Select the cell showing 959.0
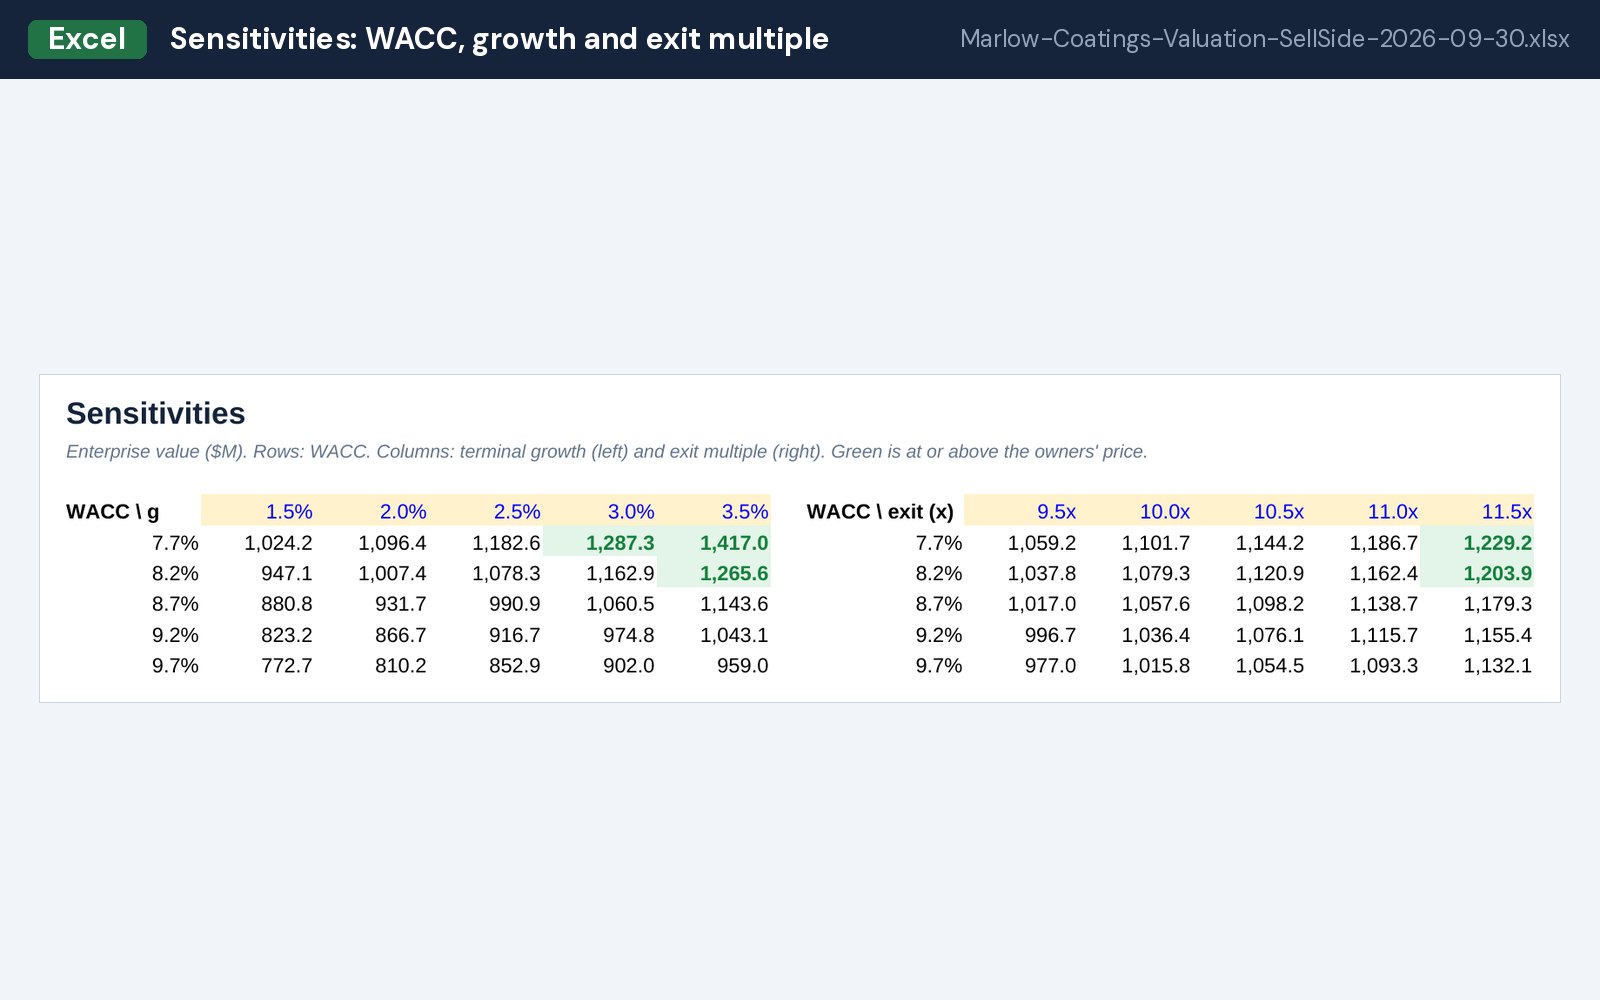The image size is (1600, 1000). pyautogui.click(x=743, y=666)
